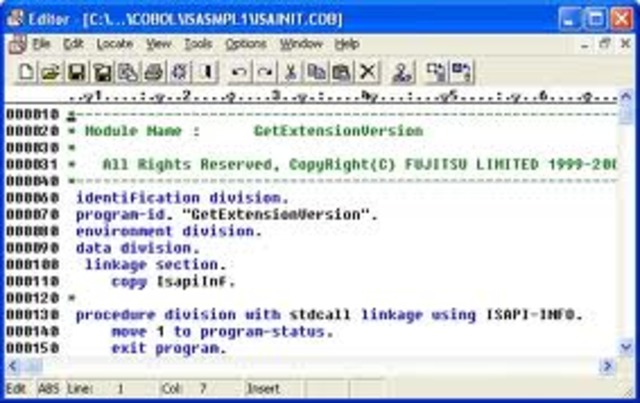The width and height of the screenshot is (640, 403).
Task: Click 'identification division.' code line
Action: 182,198
